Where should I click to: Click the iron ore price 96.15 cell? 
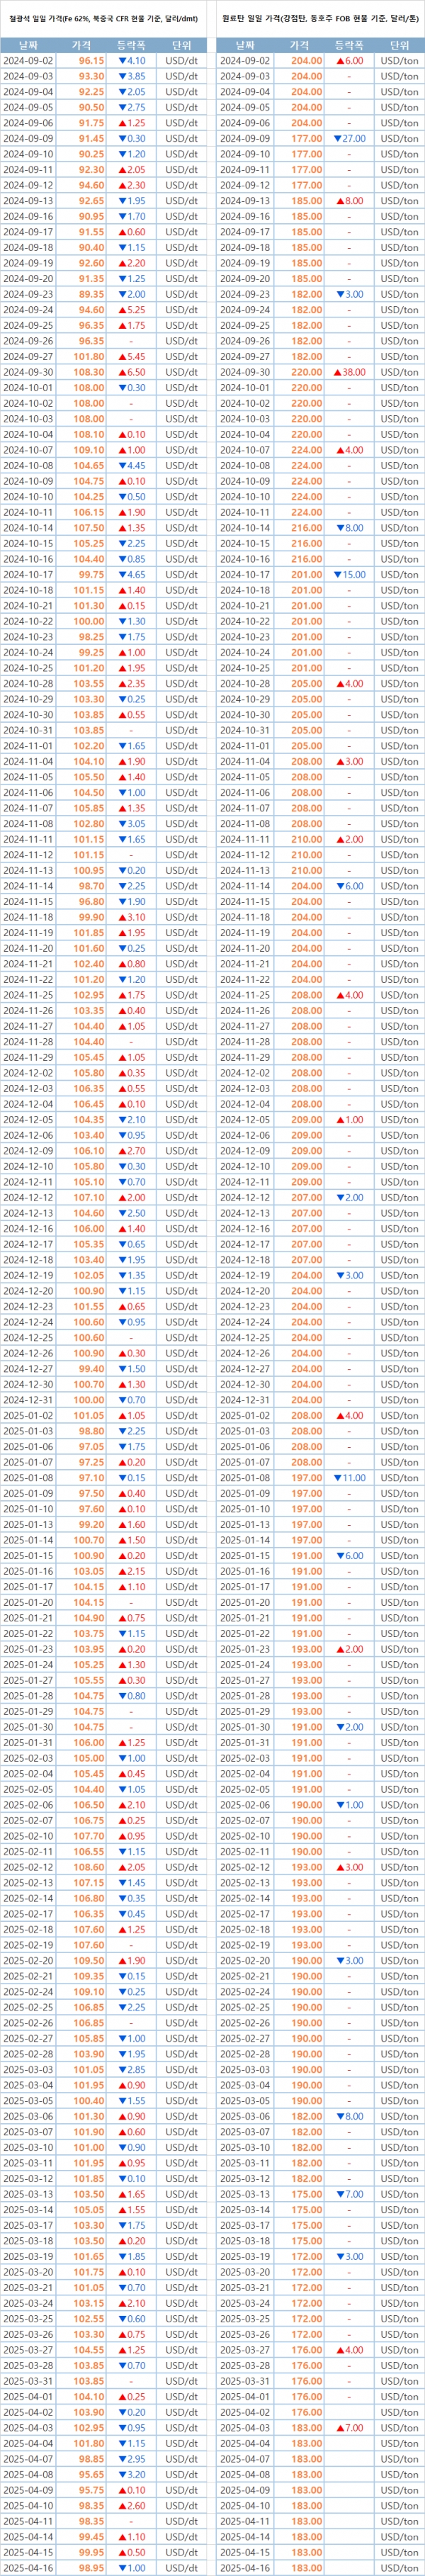[x=91, y=61]
